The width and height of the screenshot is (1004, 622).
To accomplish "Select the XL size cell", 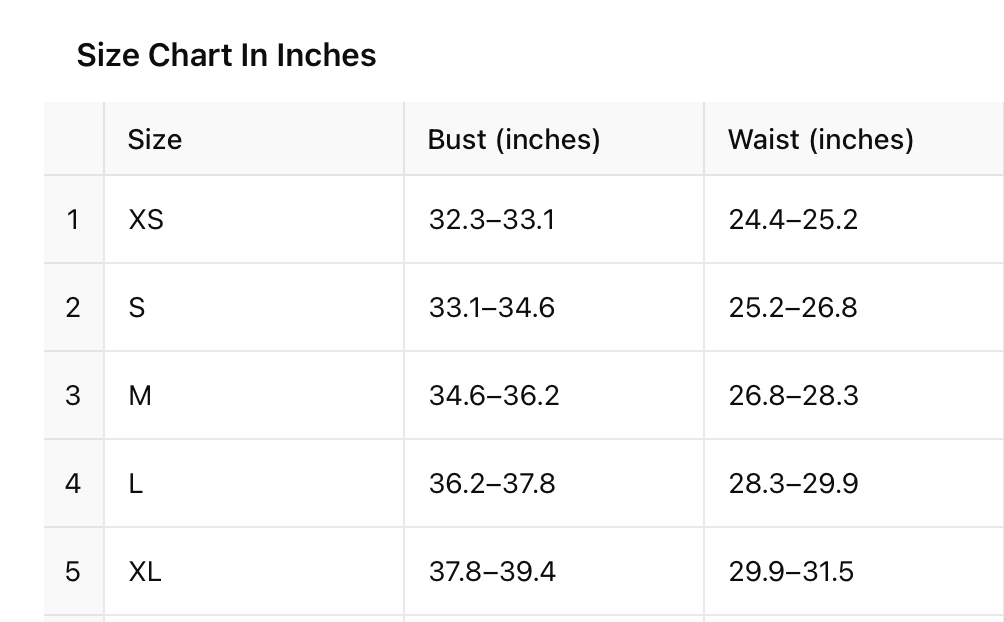I will (x=254, y=571).
